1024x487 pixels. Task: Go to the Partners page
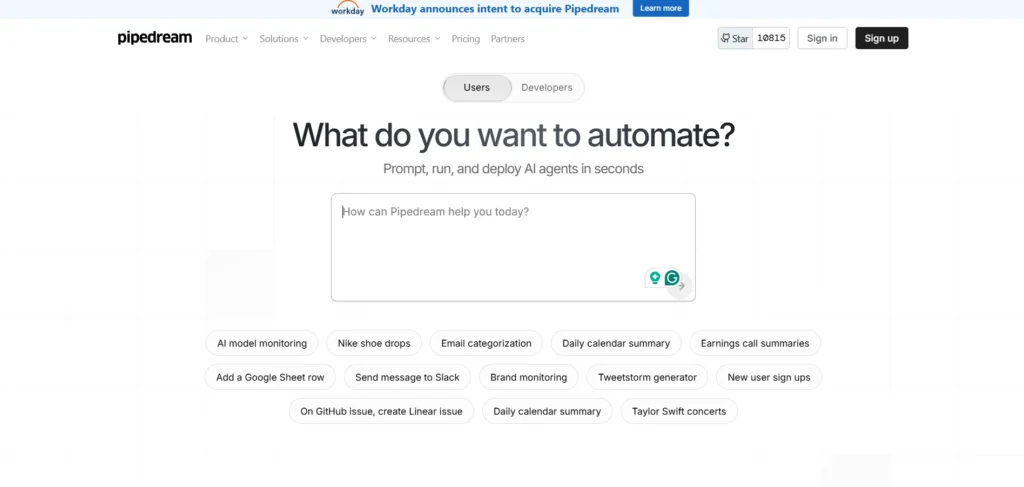pyautogui.click(x=508, y=39)
